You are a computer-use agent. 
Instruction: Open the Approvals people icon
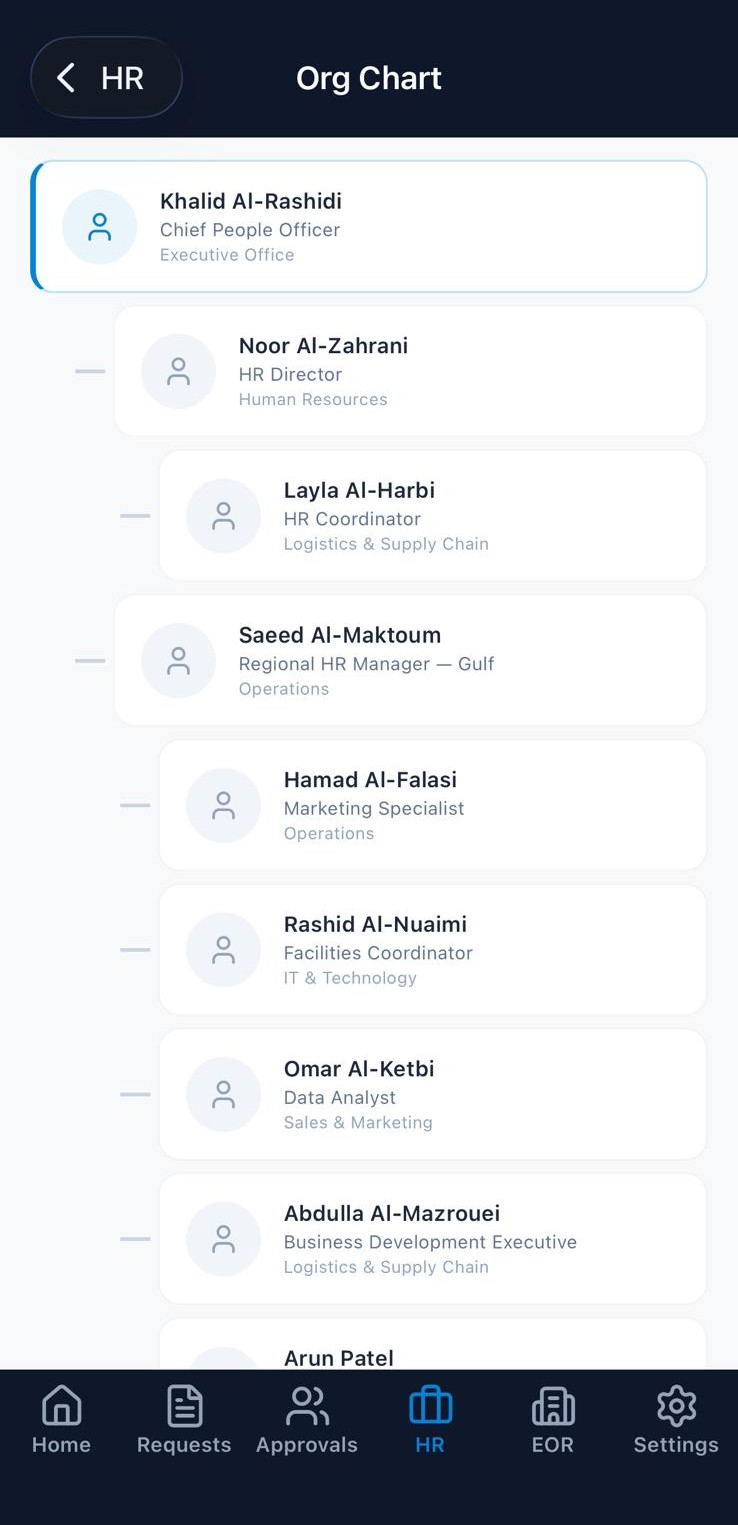[307, 1406]
